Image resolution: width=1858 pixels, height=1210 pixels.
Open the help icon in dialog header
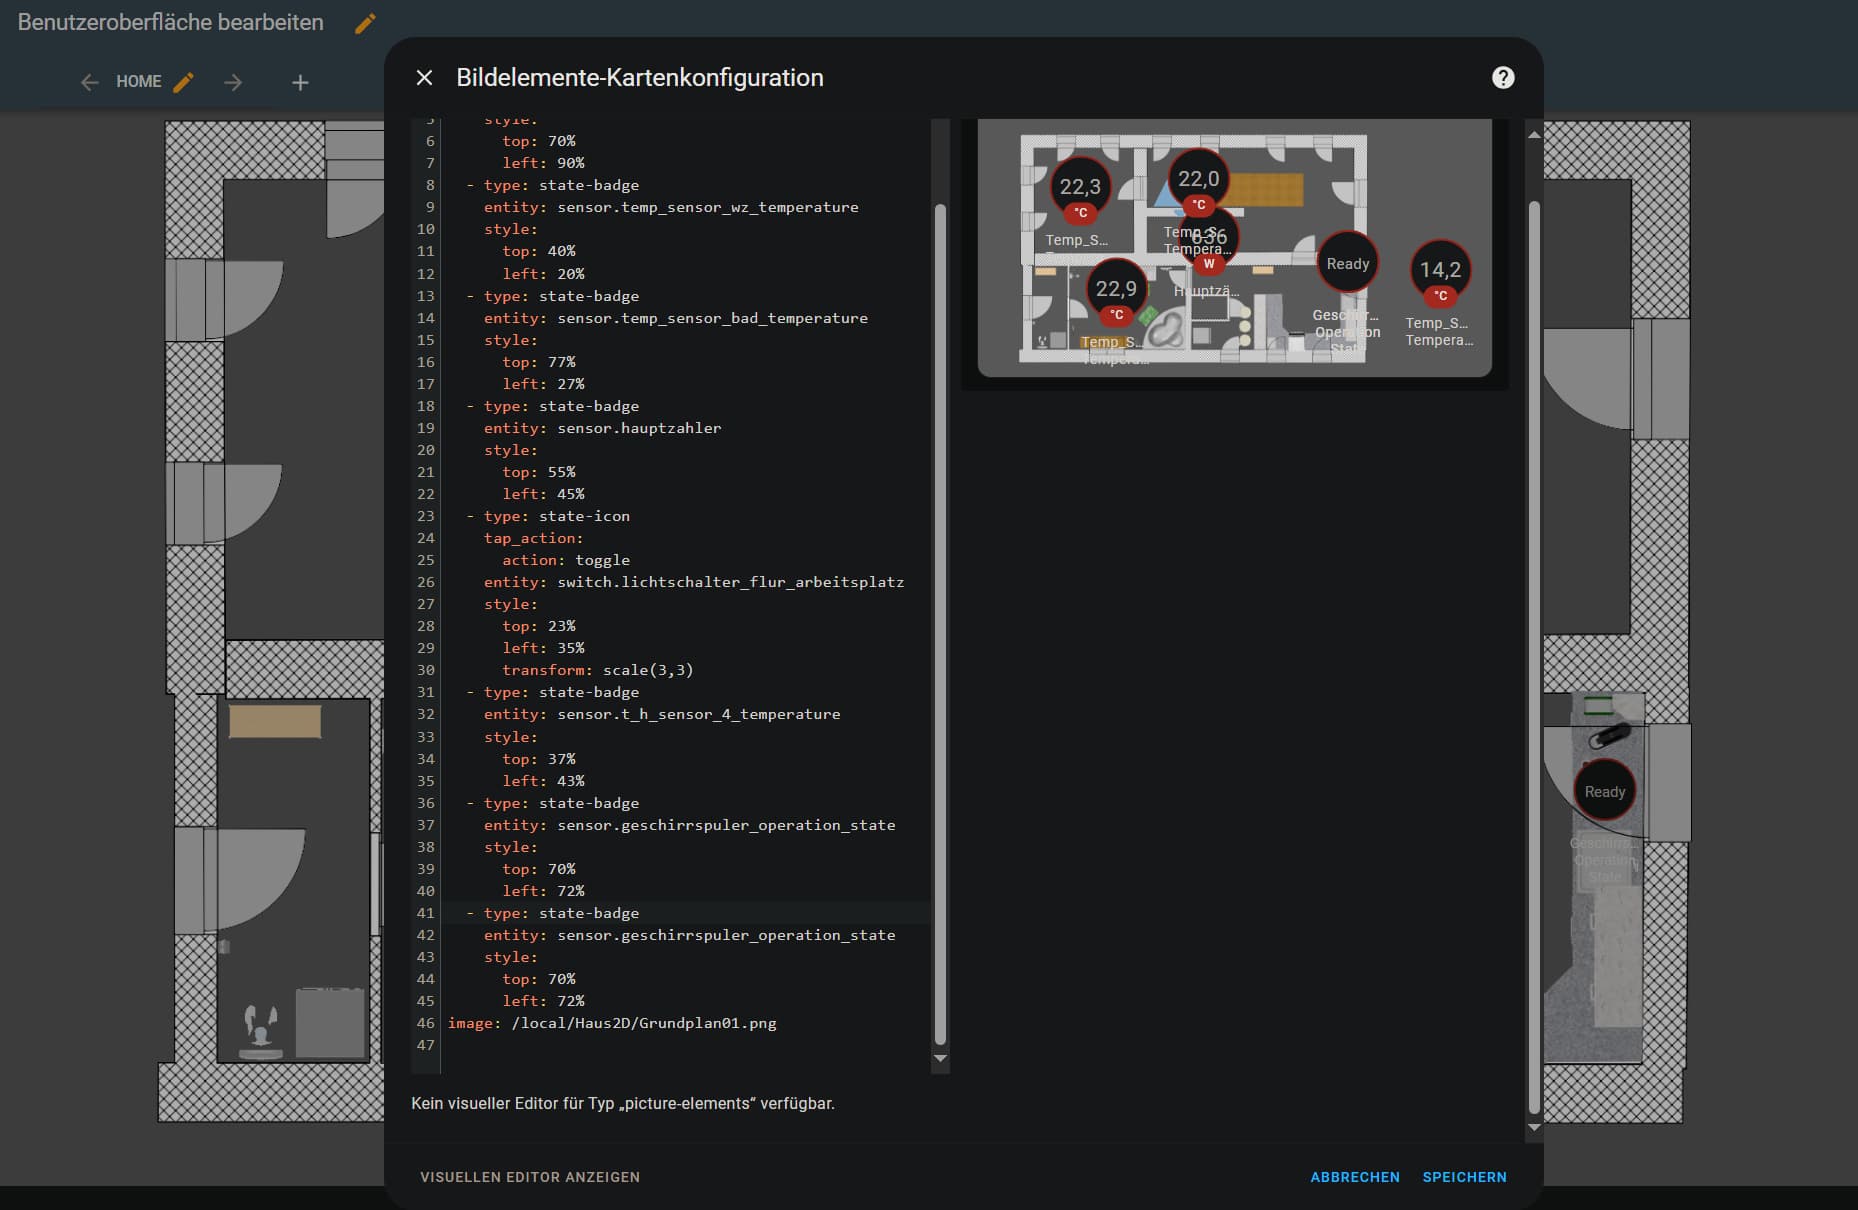point(1502,78)
